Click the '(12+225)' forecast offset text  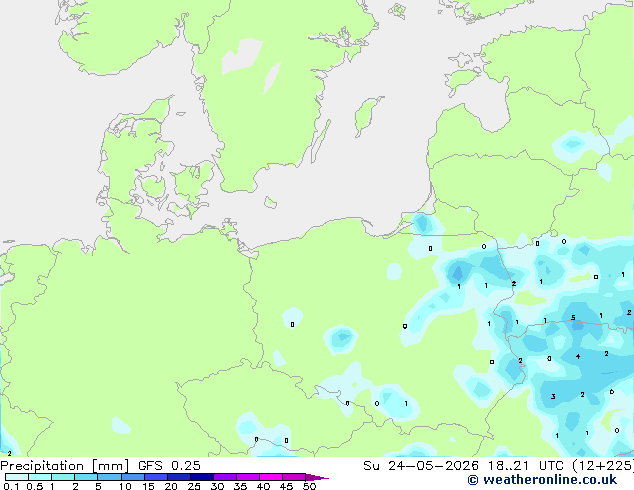tap(604, 466)
